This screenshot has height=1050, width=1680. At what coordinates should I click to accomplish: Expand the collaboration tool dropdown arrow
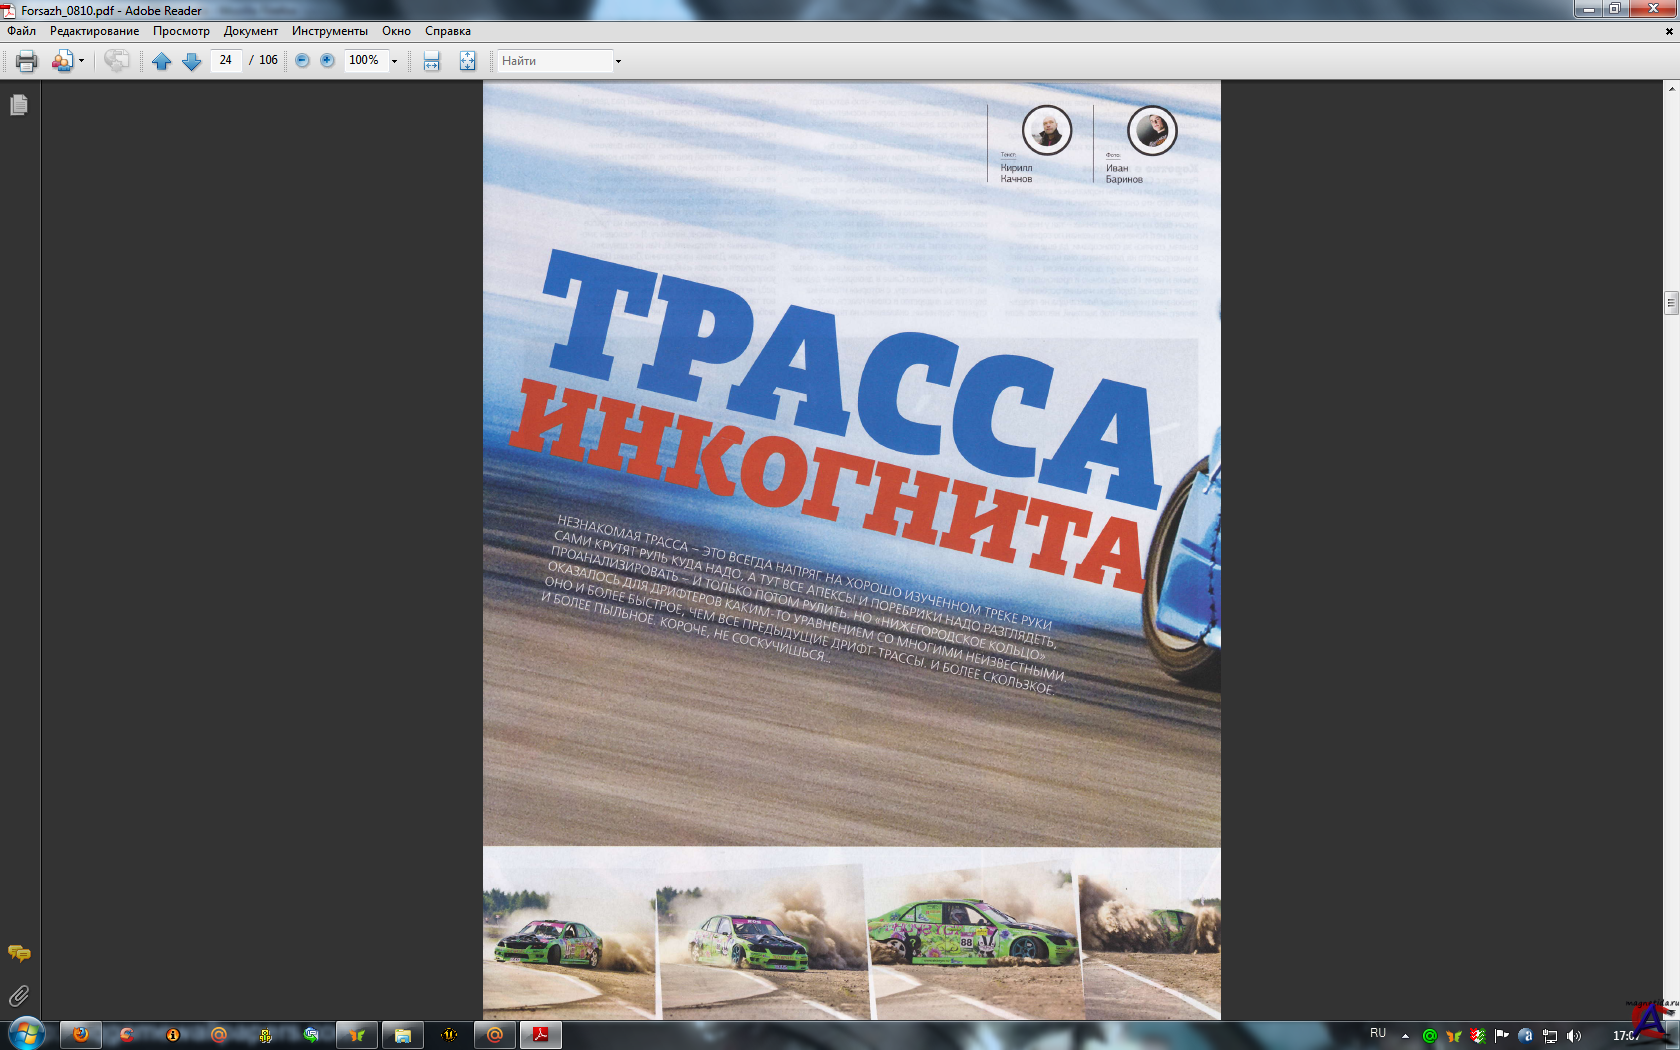81,61
